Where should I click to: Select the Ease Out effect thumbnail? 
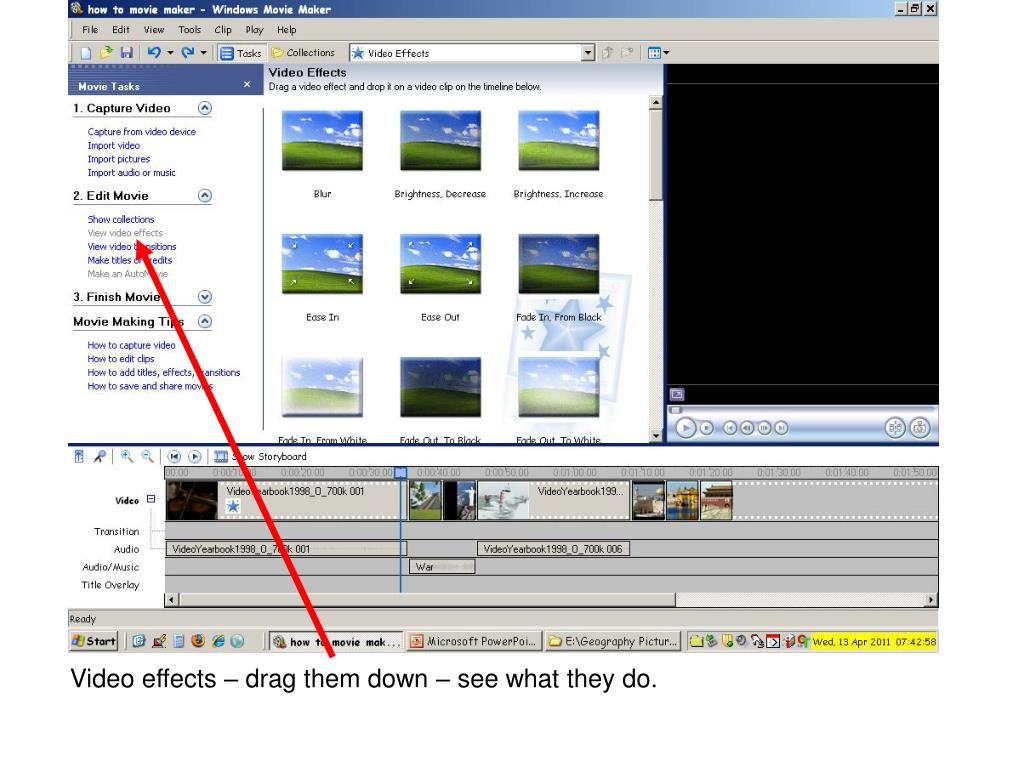(440, 264)
